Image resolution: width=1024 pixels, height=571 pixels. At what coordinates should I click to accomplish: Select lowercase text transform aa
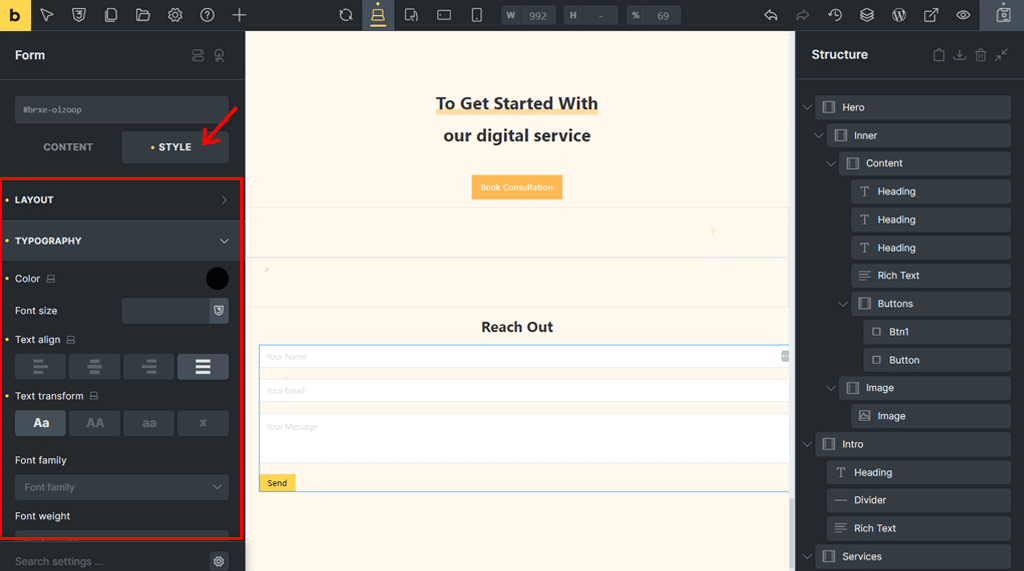tap(149, 423)
